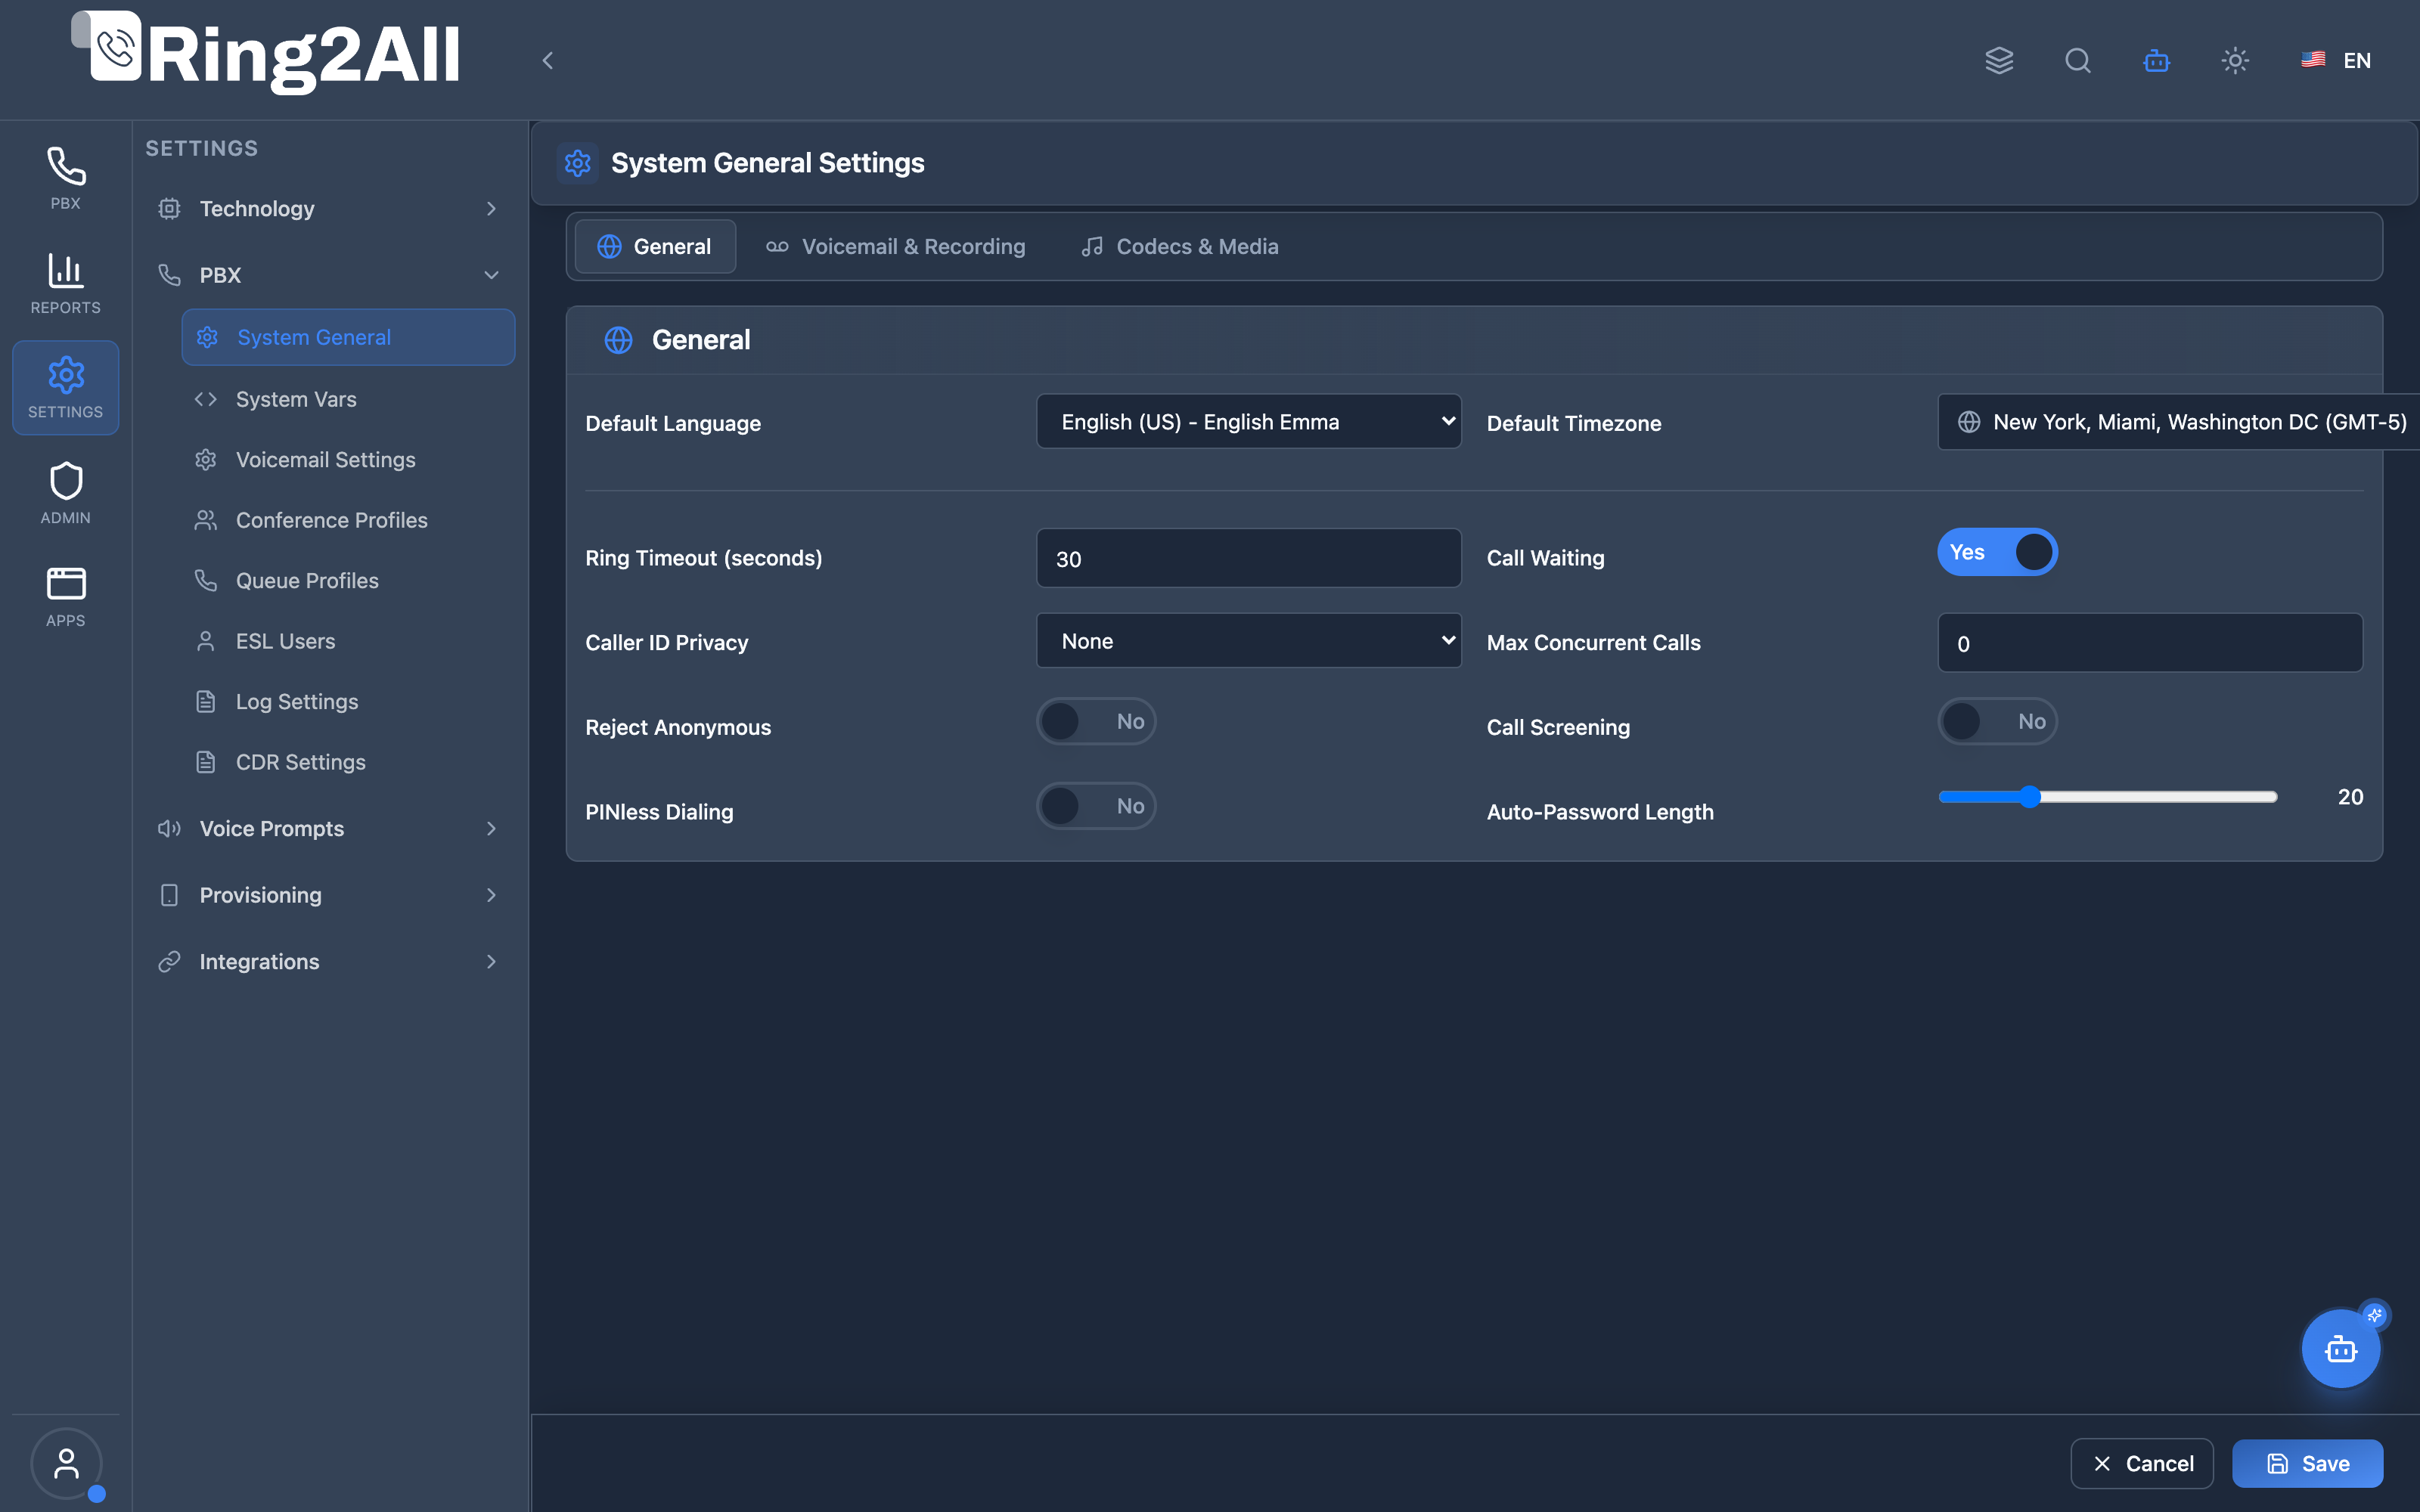Select the Settings gear in left rail

[65, 388]
